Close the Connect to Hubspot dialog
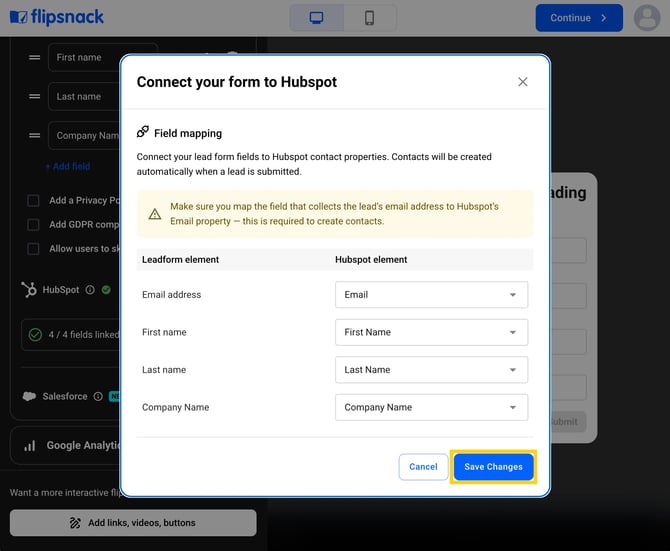The height and width of the screenshot is (551, 670). click(x=522, y=82)
